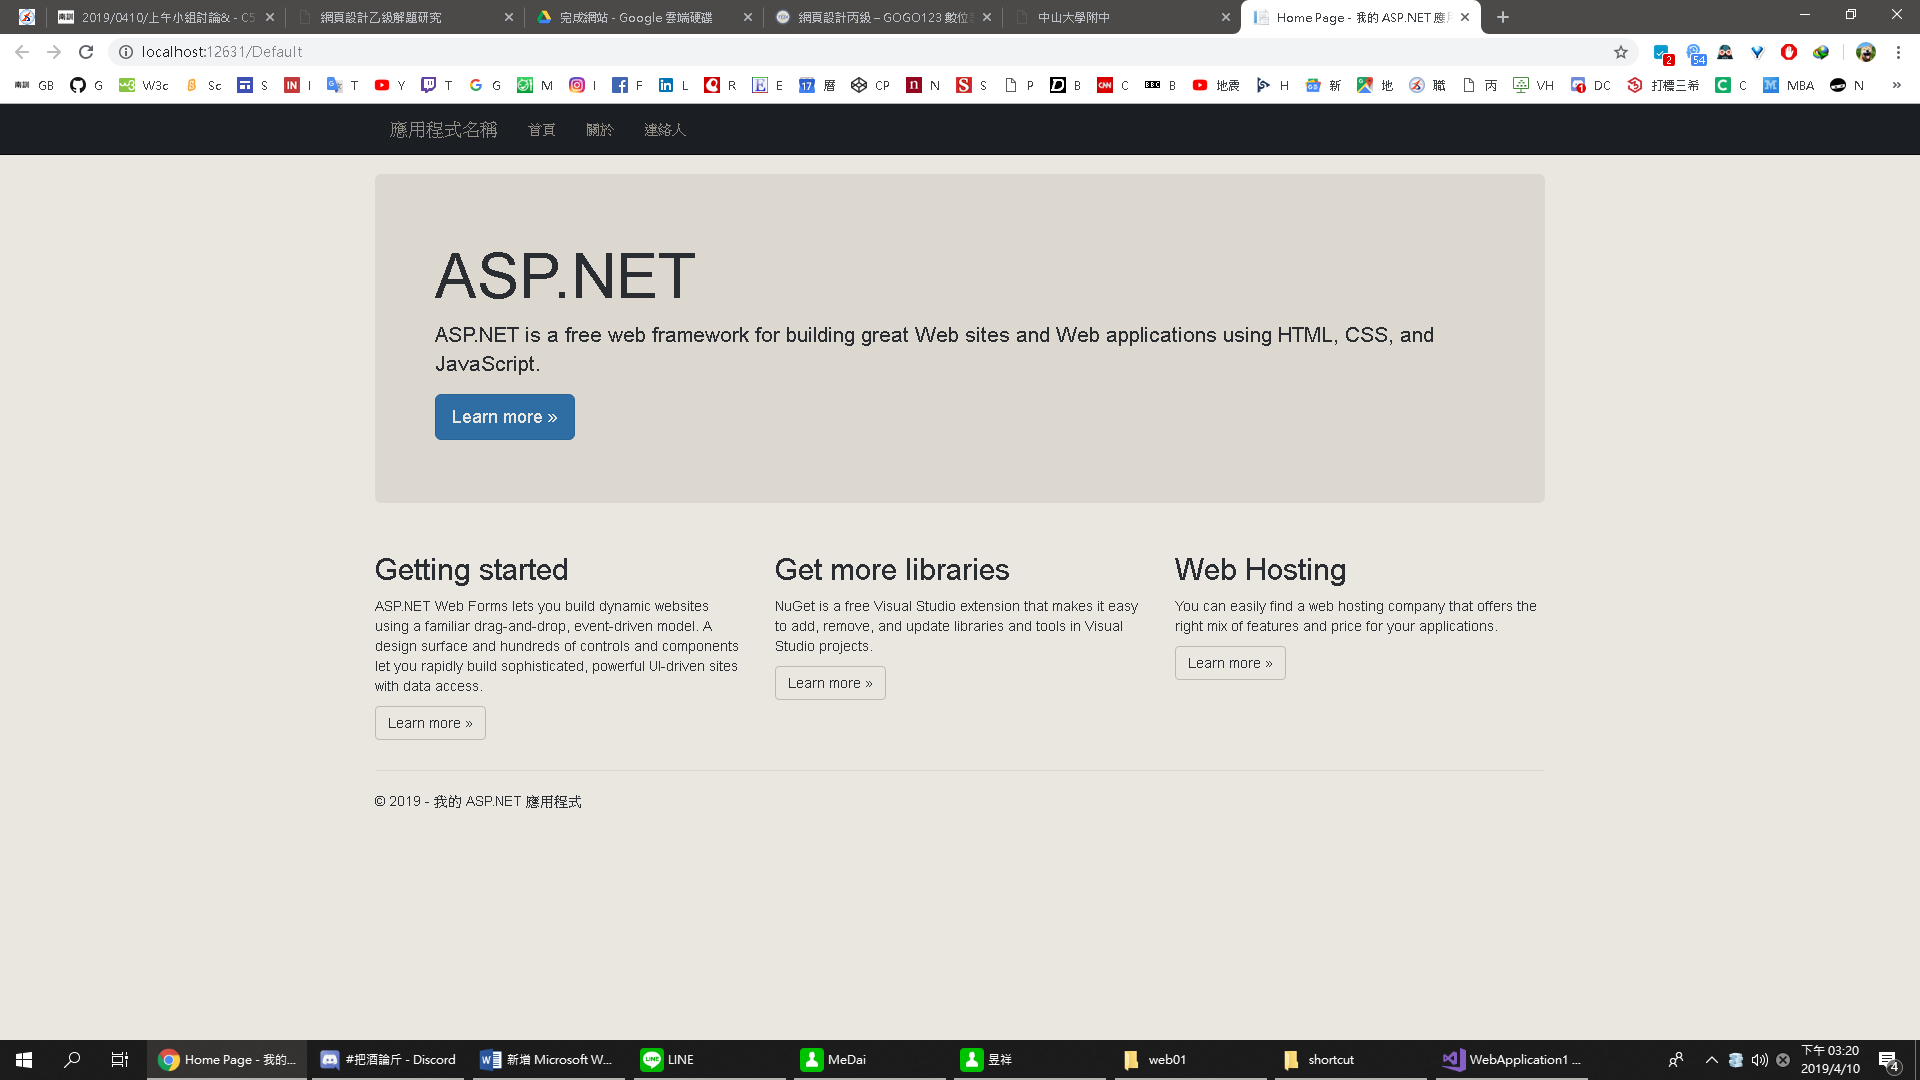
Task: Close the Home Page ASP.NET tab
Action: (x=1465, y=17)
